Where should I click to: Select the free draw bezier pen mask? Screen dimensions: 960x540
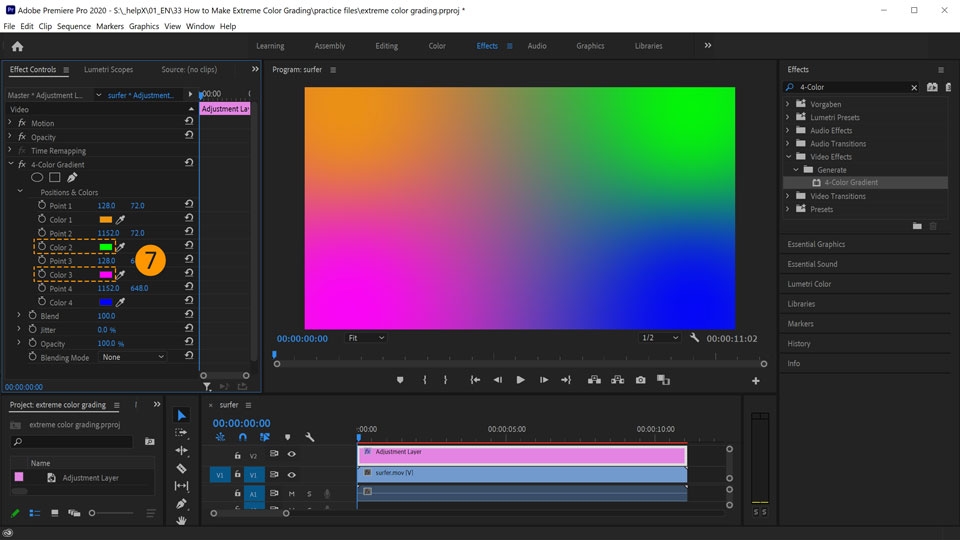(72, 178)
